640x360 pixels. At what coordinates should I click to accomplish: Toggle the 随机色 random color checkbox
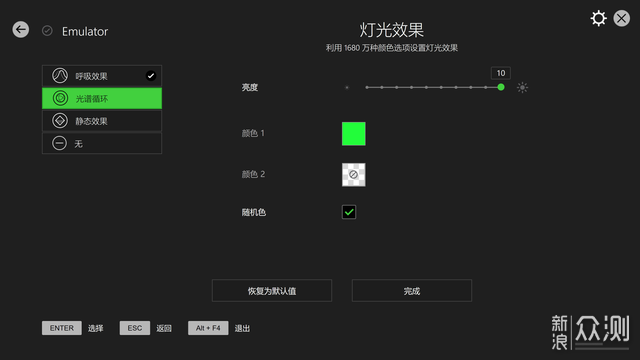pyautogui.click(x=349, y=212)
